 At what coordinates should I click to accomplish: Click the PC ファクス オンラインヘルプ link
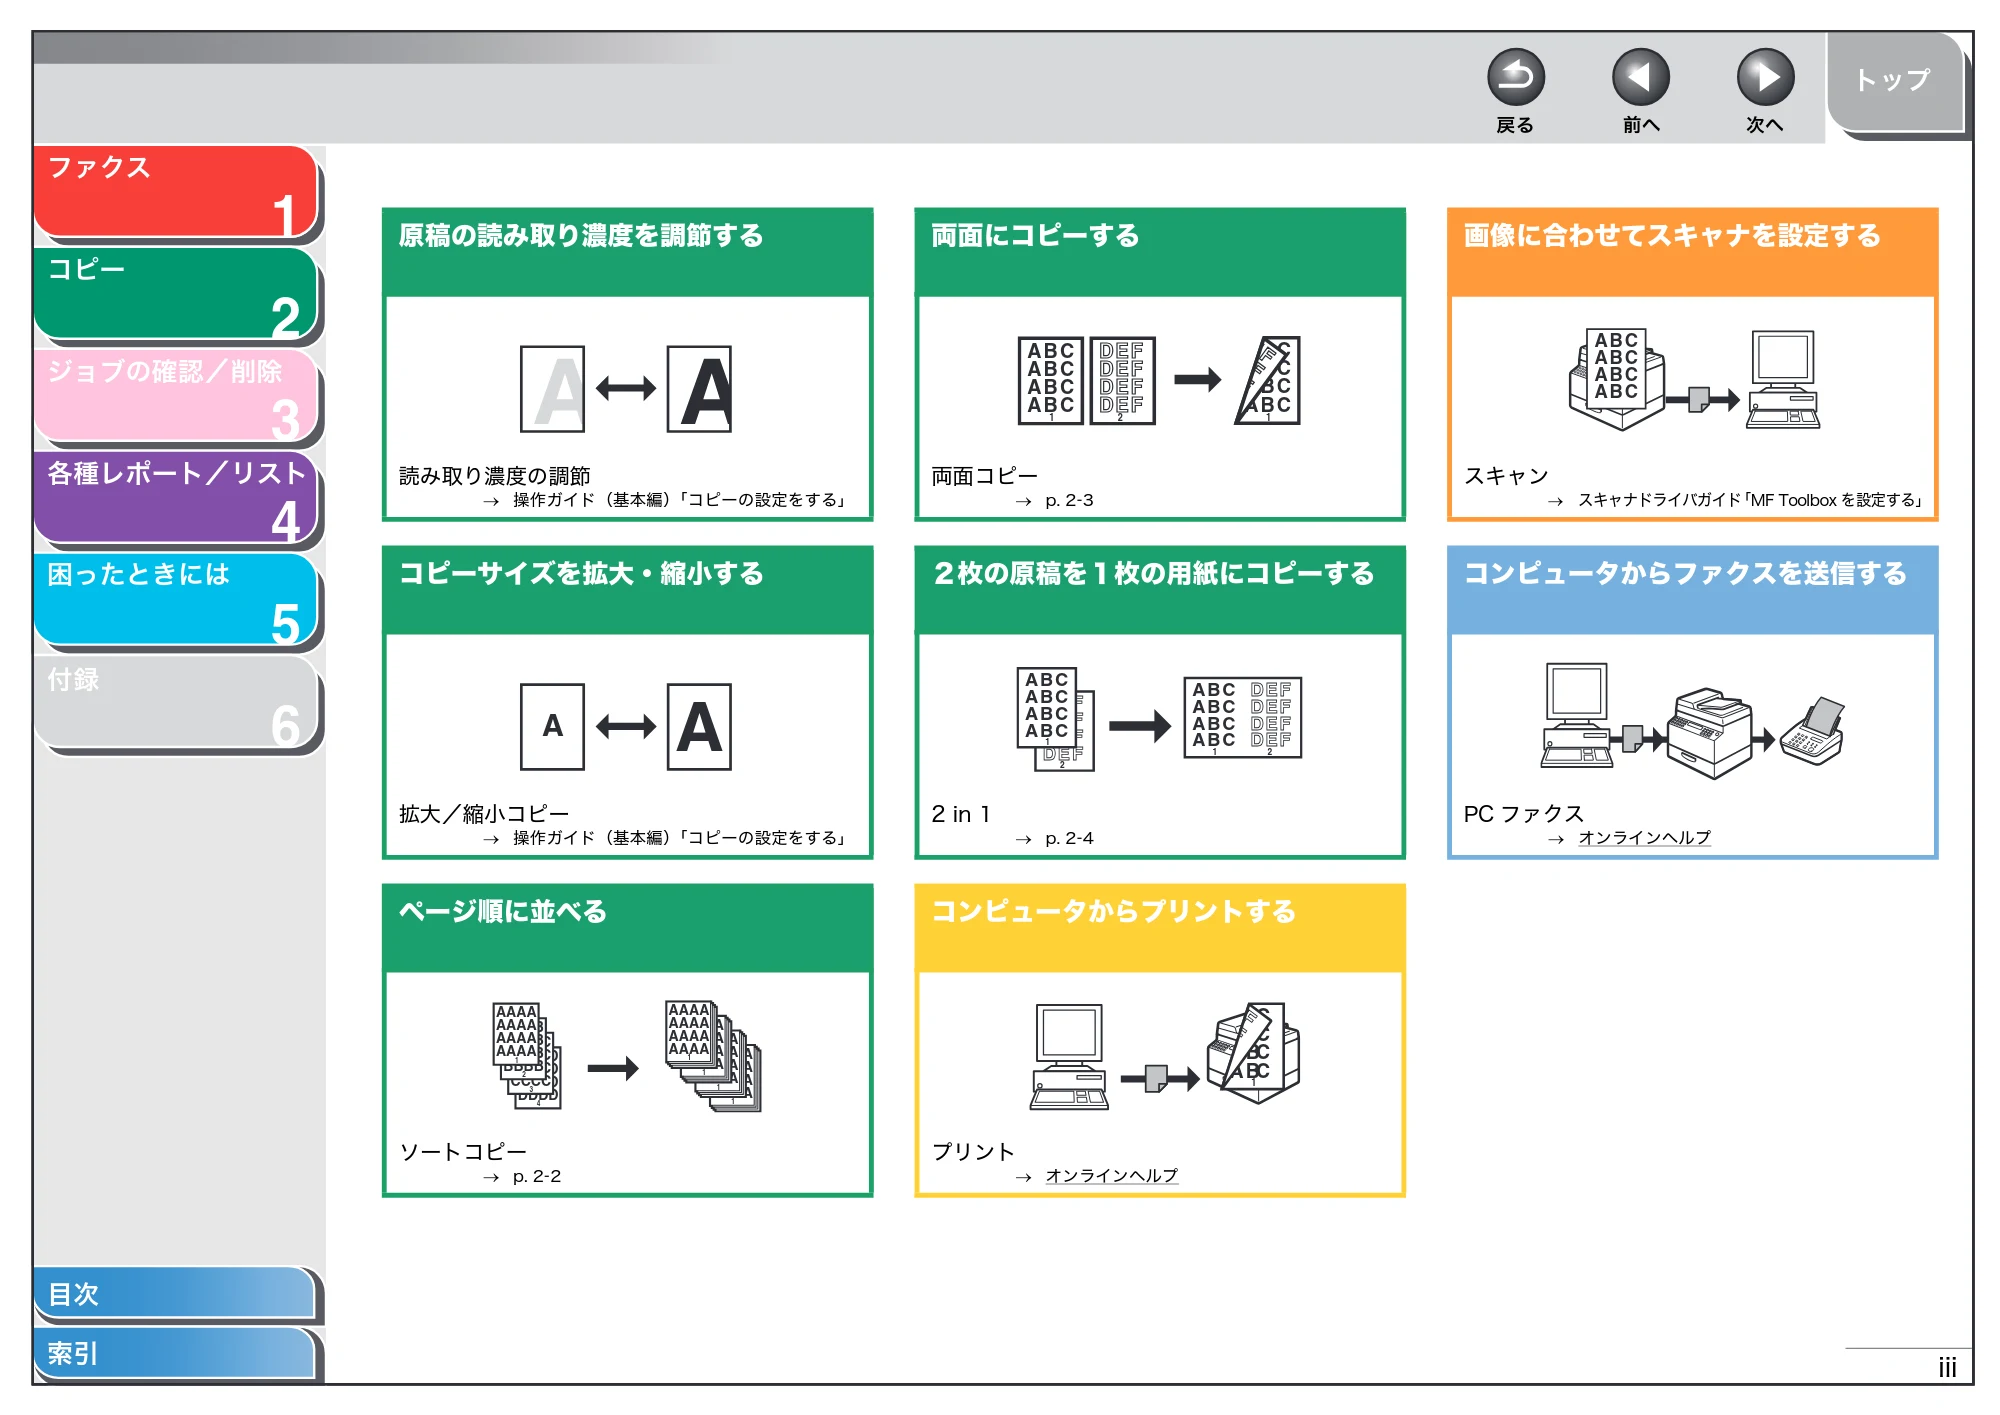[x=1644, y=838]
